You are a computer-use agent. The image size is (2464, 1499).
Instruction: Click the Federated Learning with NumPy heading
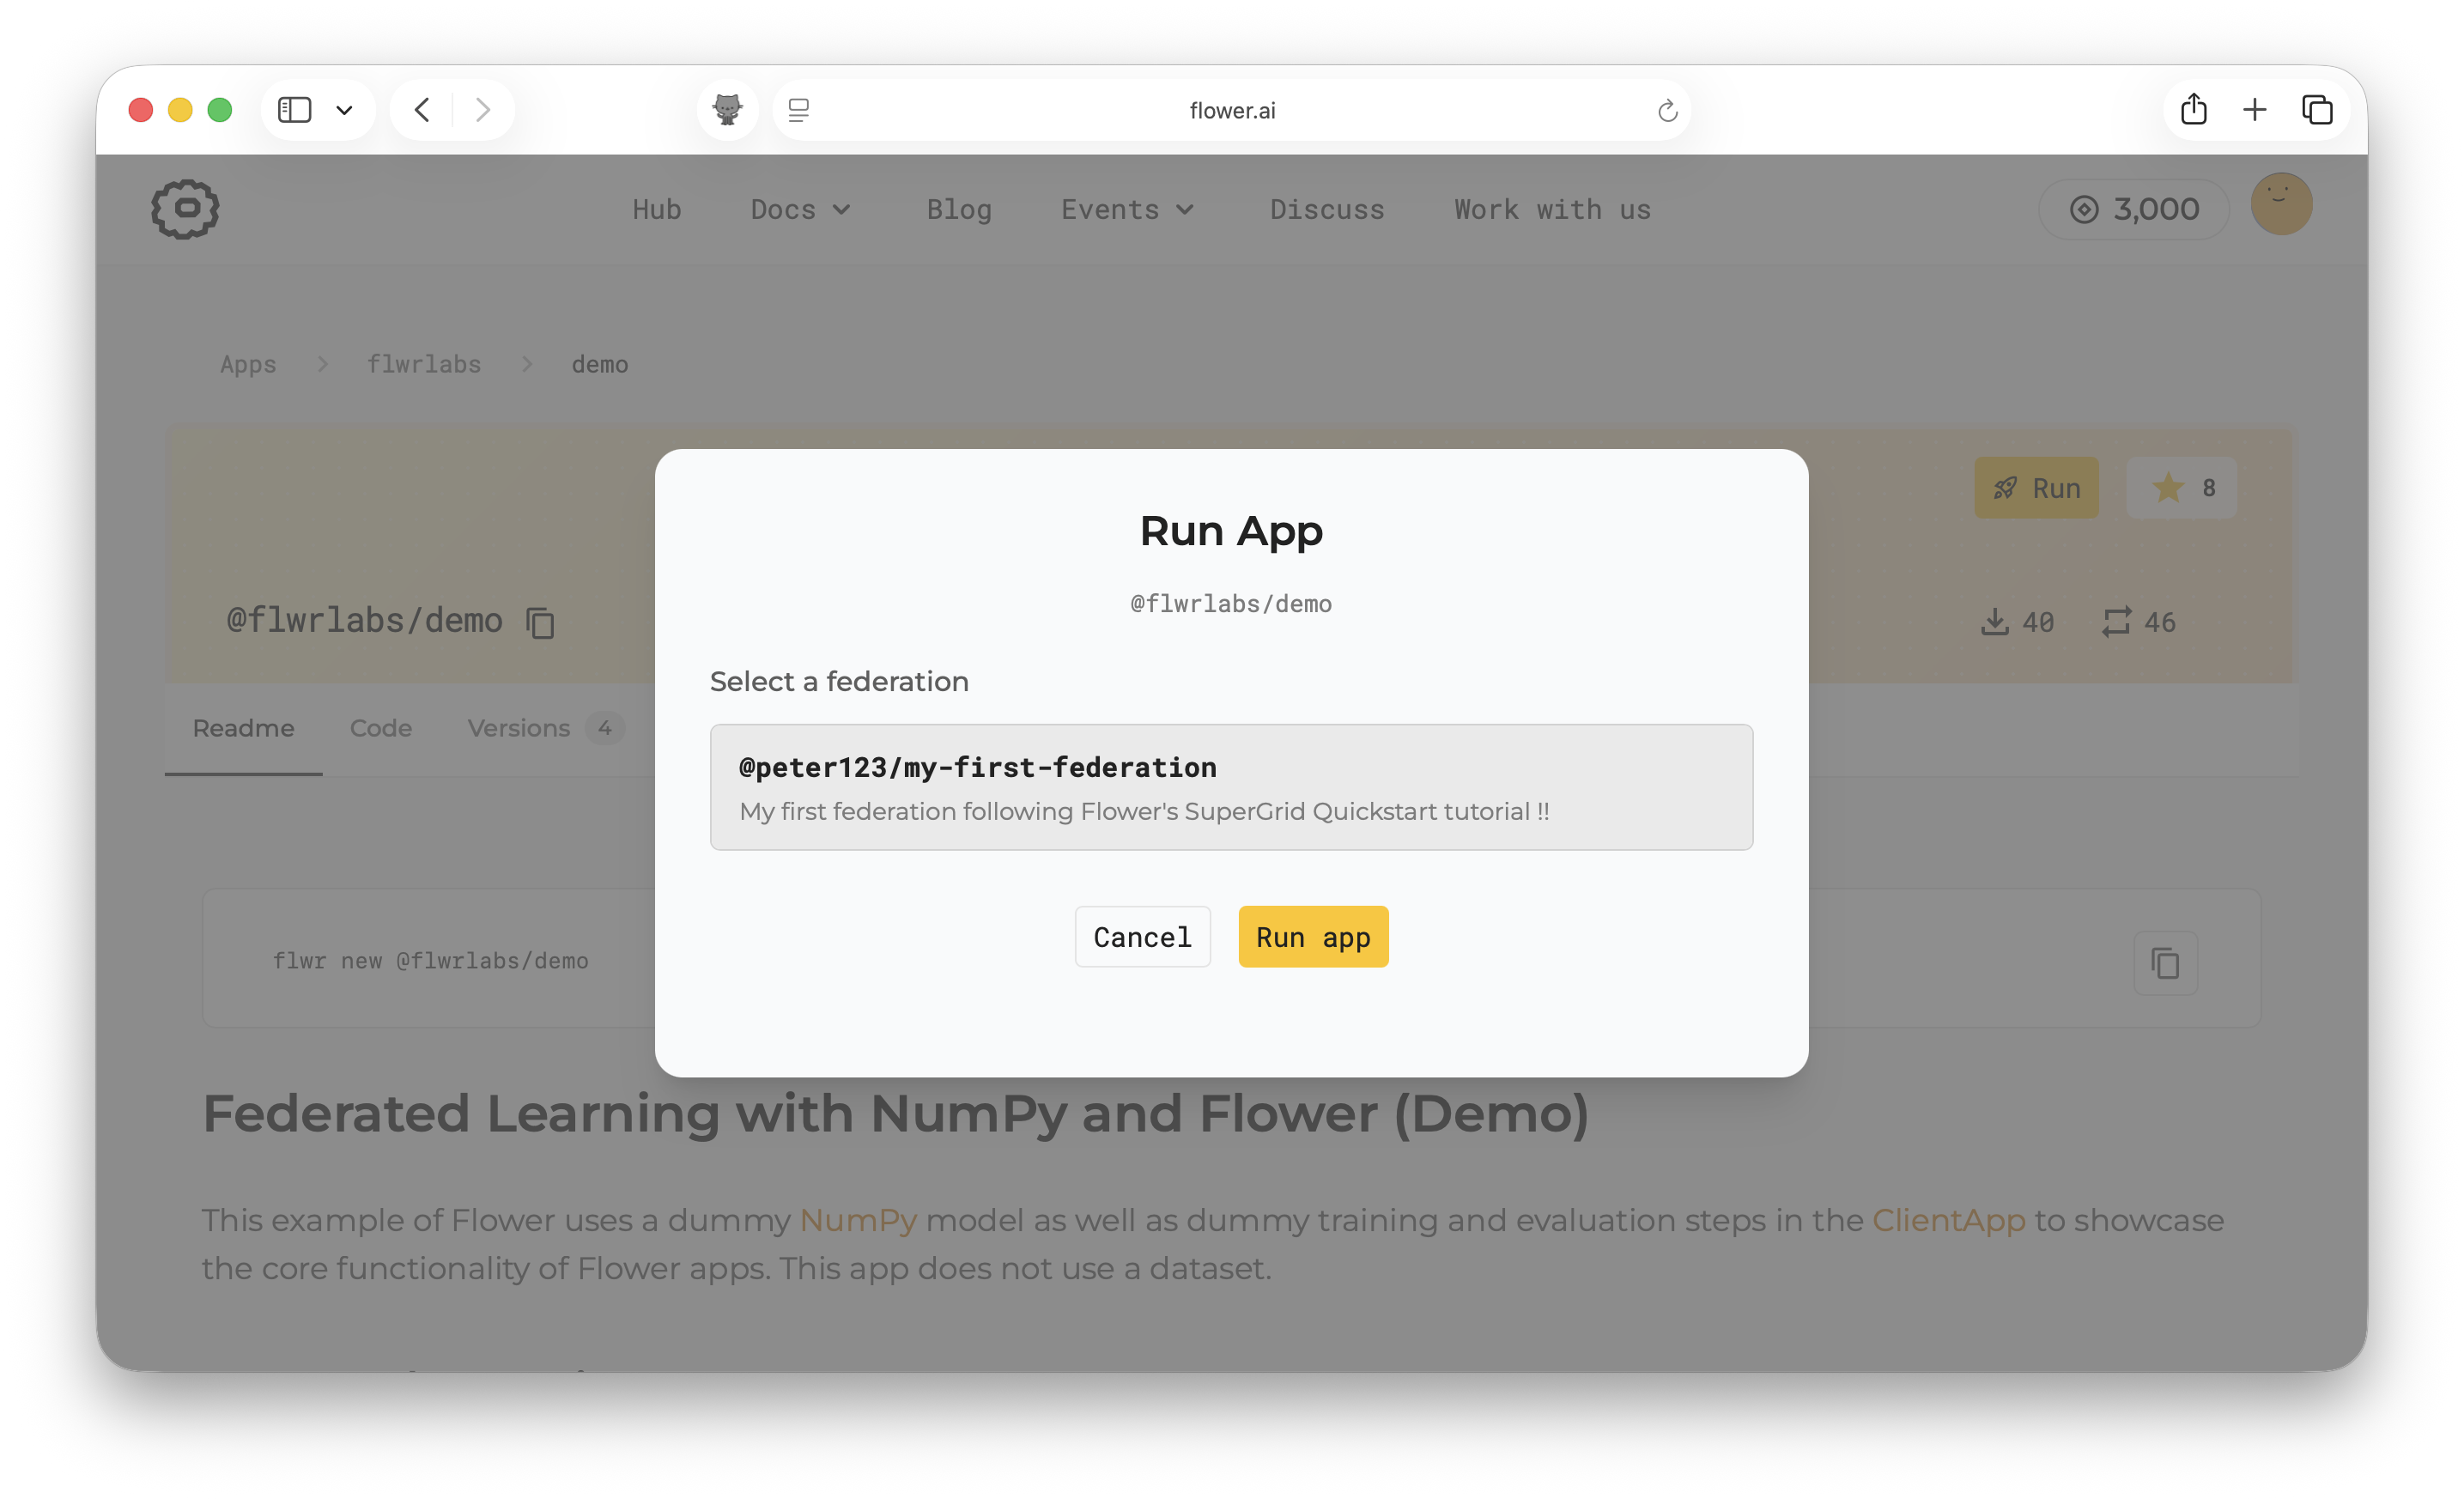[x=895, y=1113]
